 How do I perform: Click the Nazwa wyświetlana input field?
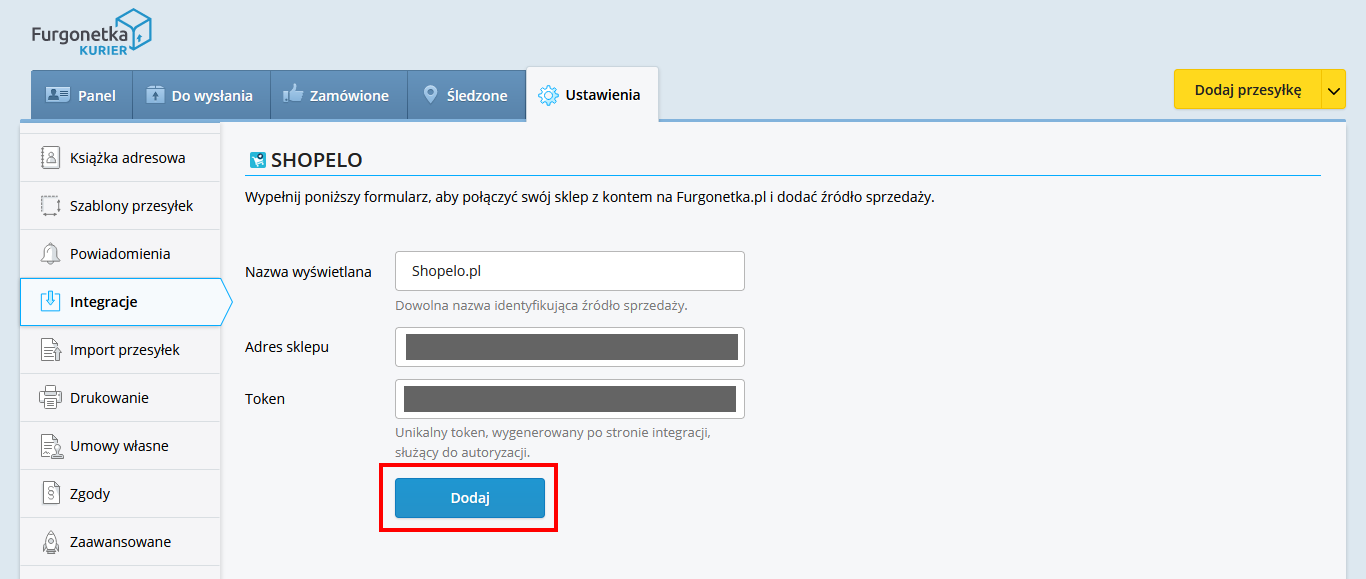pyautogui.click(x=570, y=271)
